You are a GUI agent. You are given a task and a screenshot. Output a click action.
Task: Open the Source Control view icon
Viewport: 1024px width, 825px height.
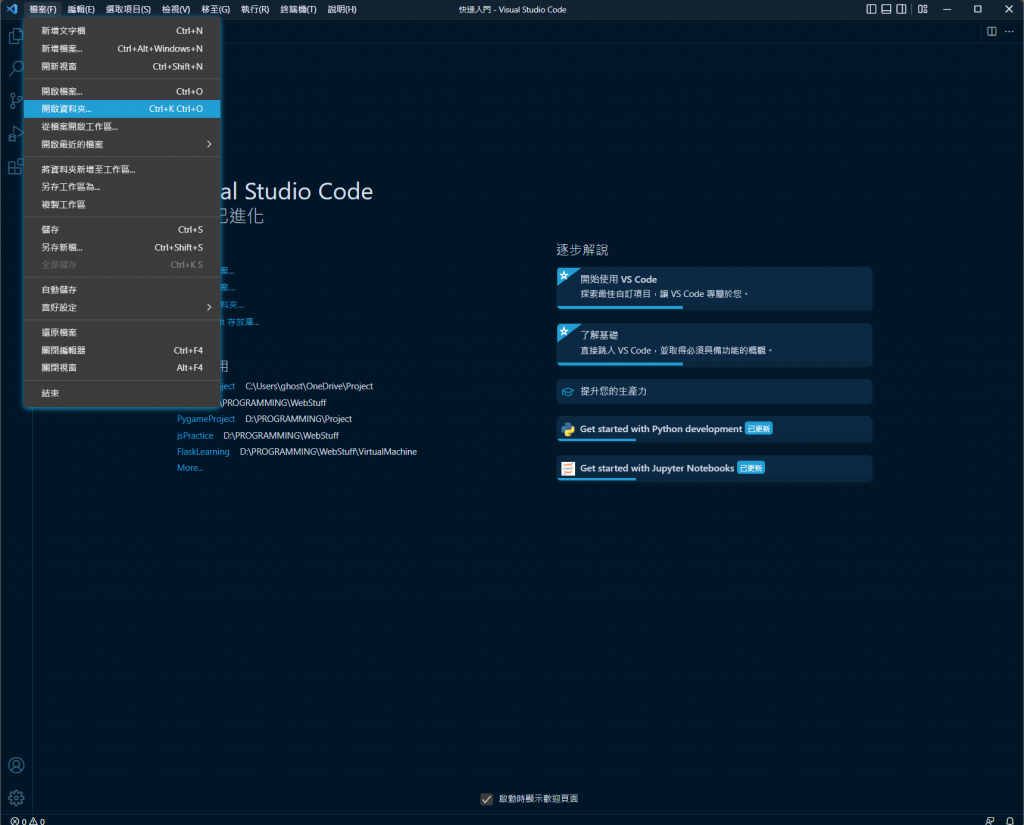pos(16,101)
